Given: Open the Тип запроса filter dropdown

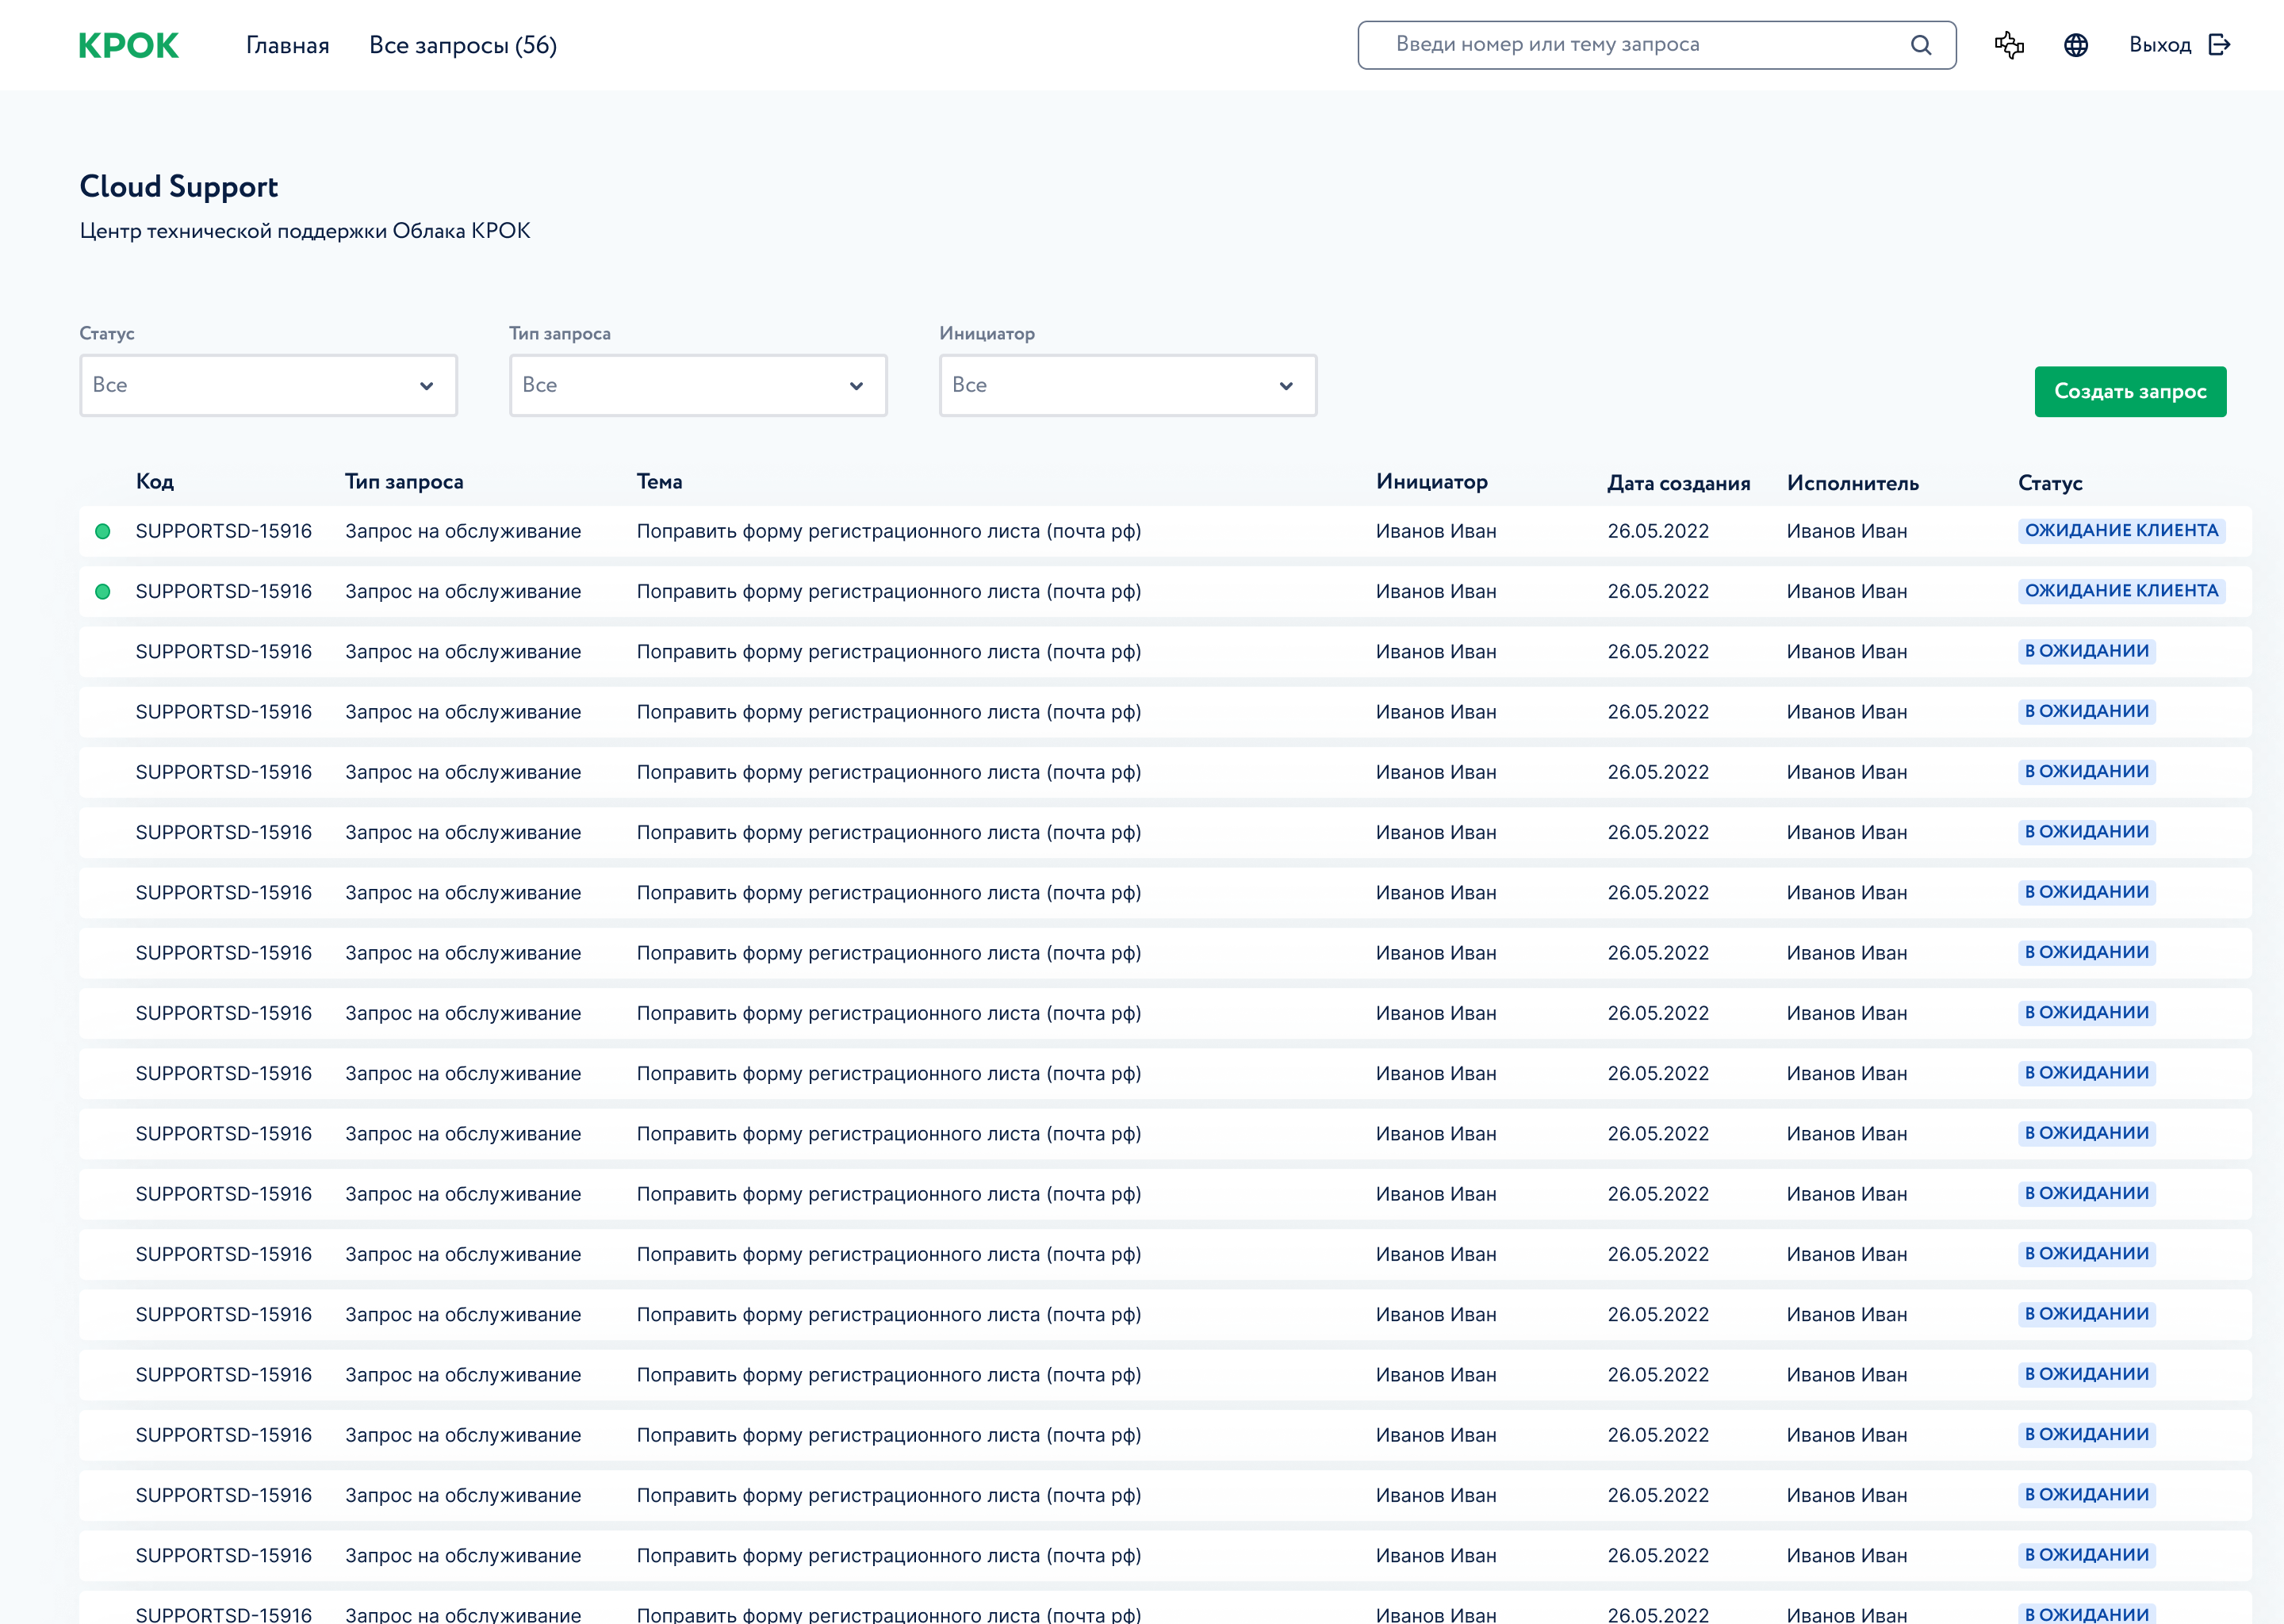Looking at the screenshot, I should (698, 386).
